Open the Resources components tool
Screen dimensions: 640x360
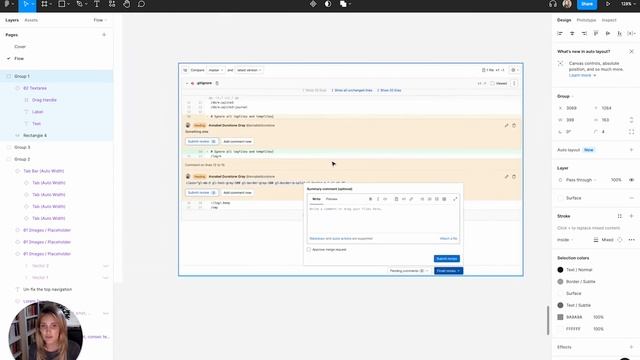click(x=111, y=4)
